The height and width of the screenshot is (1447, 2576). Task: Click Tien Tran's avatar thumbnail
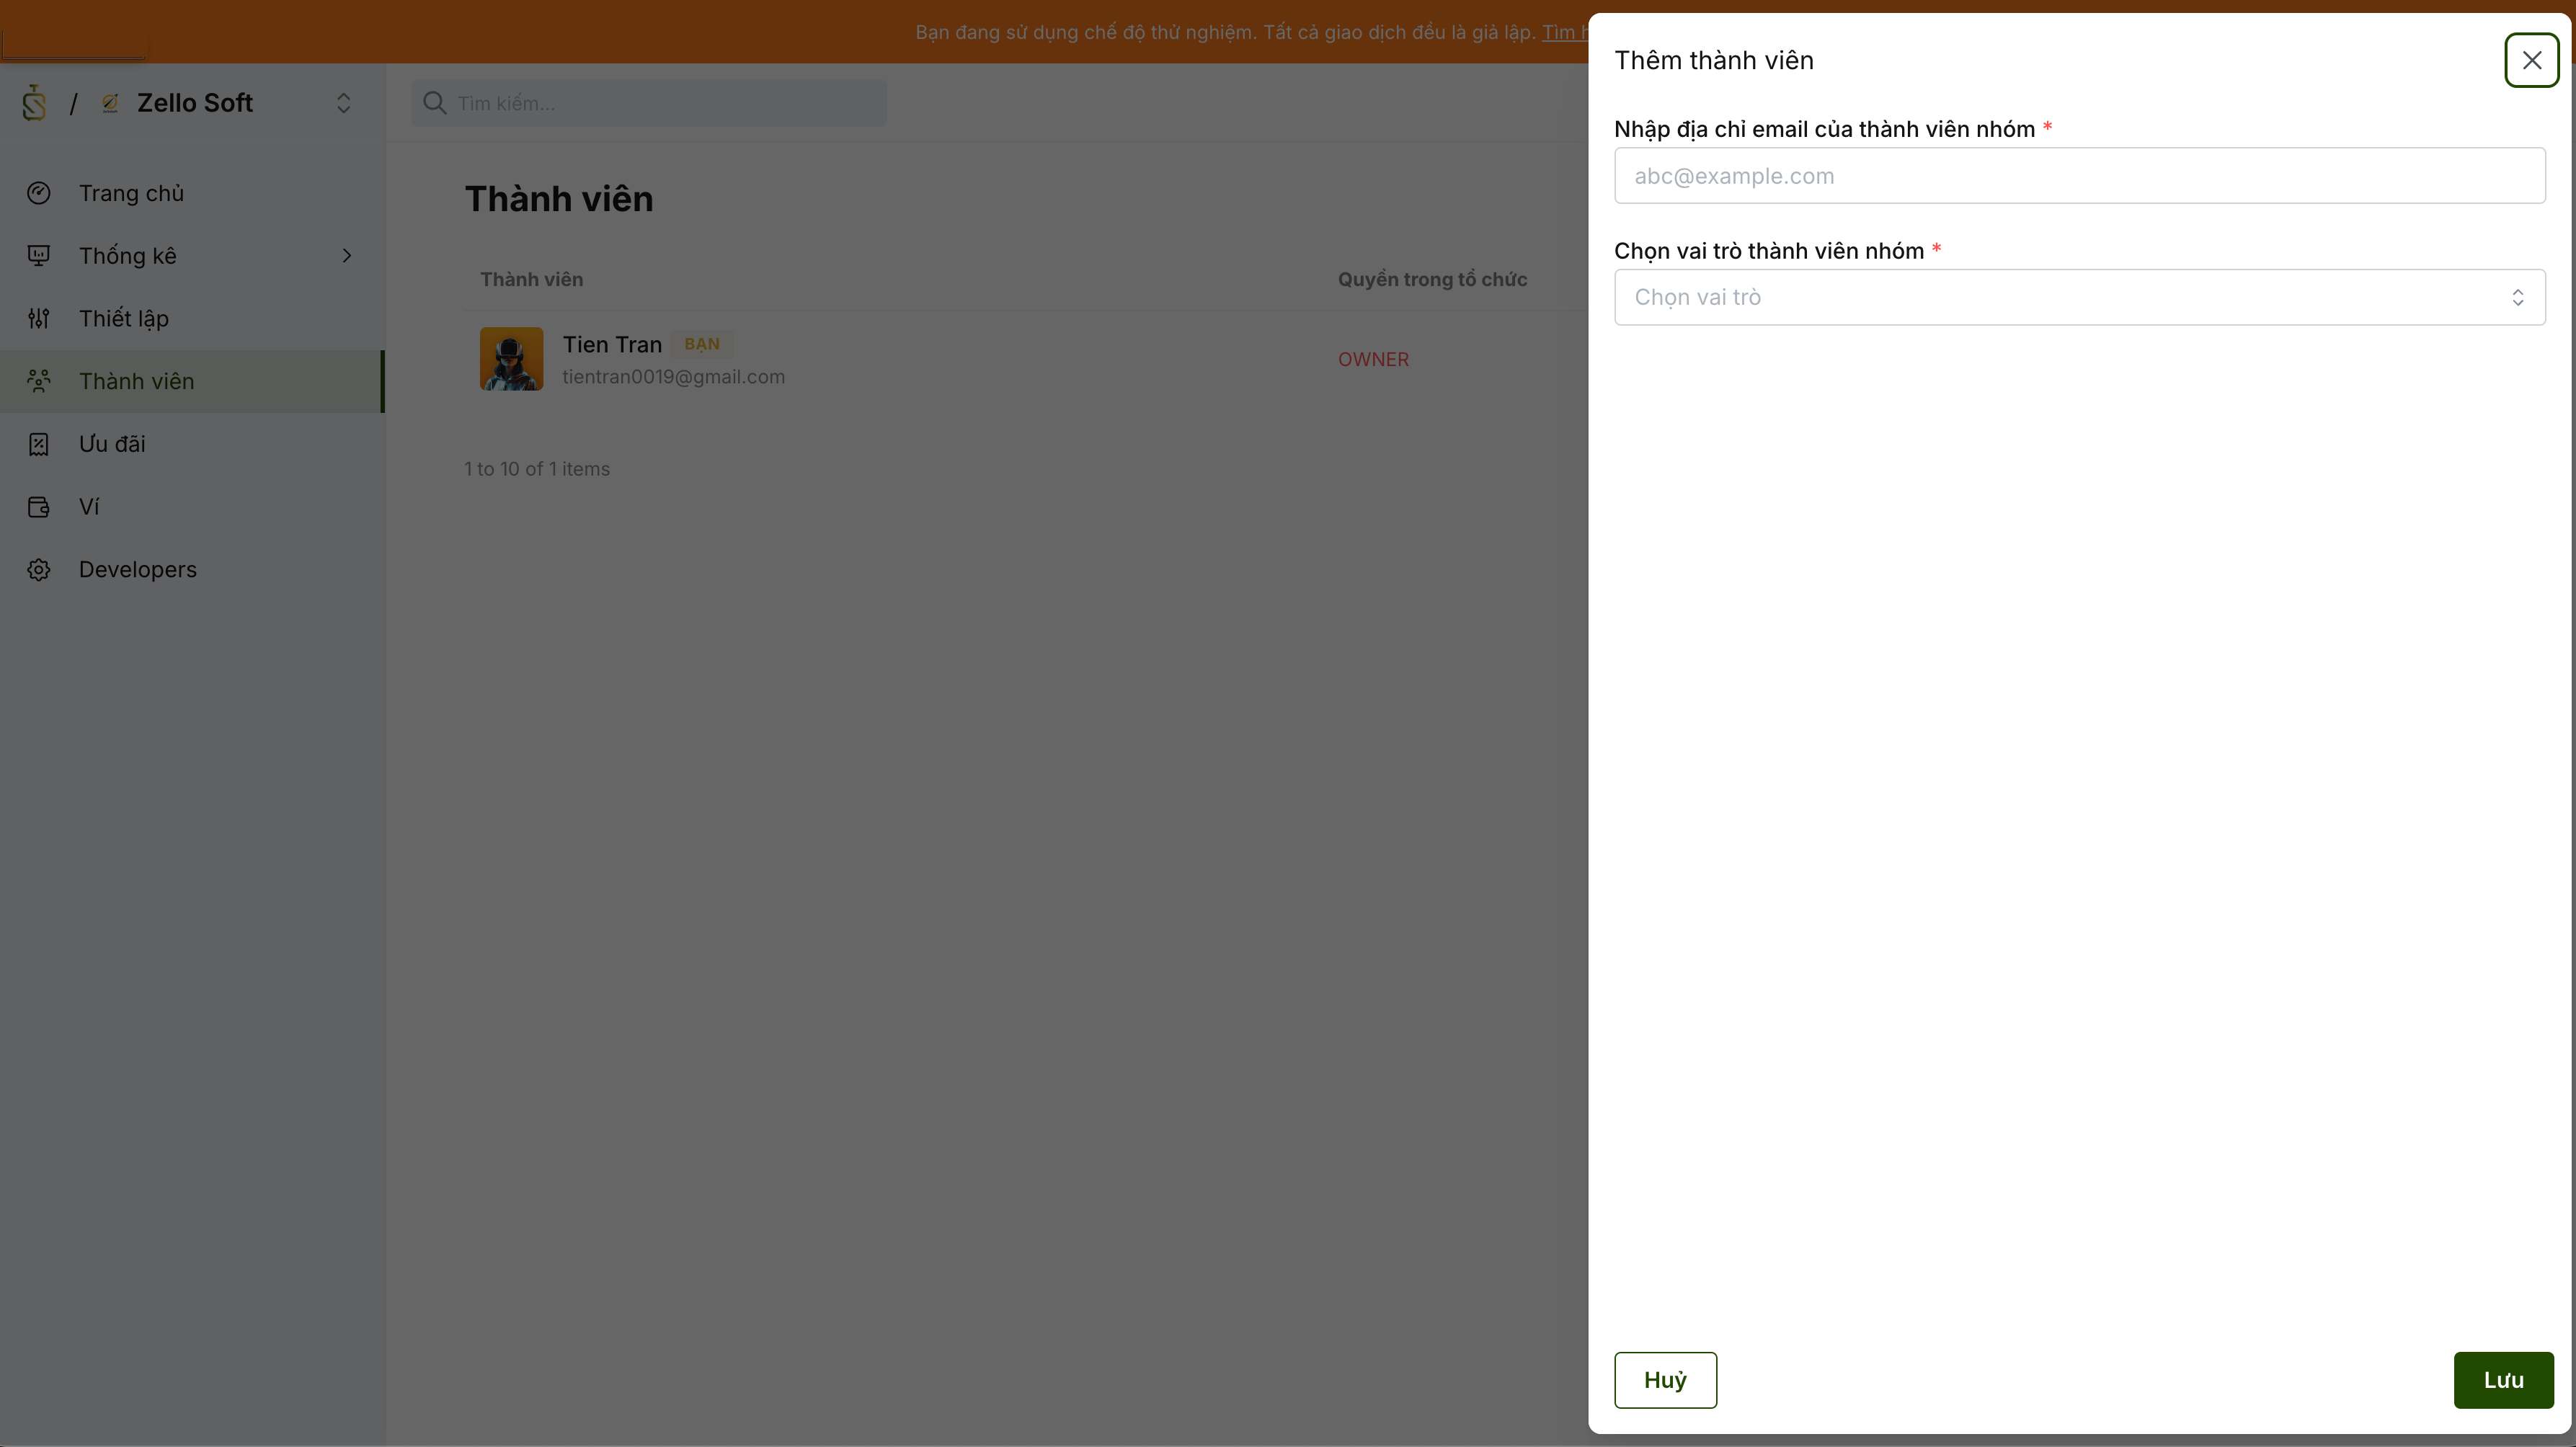(x=511, y=359)
